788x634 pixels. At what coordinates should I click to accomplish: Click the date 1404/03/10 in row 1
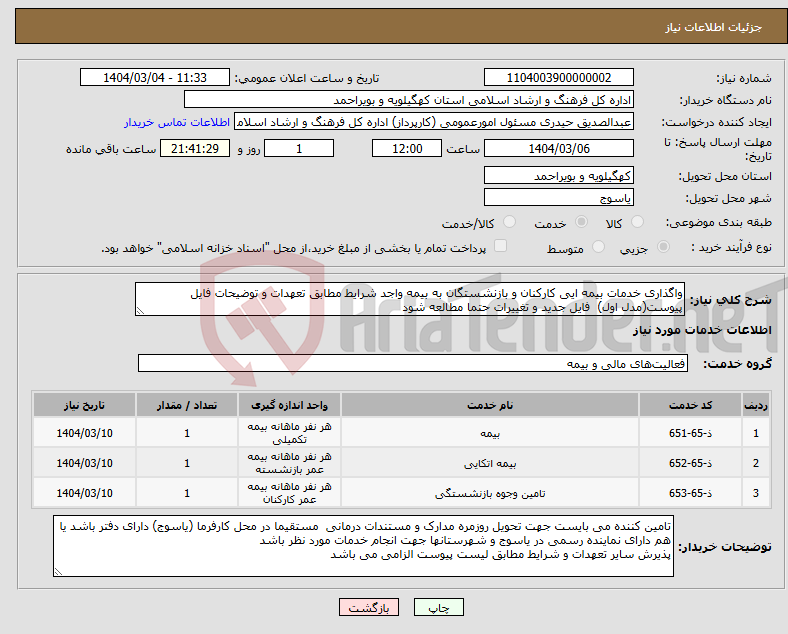pyautogui.click(x=84, y=433)
